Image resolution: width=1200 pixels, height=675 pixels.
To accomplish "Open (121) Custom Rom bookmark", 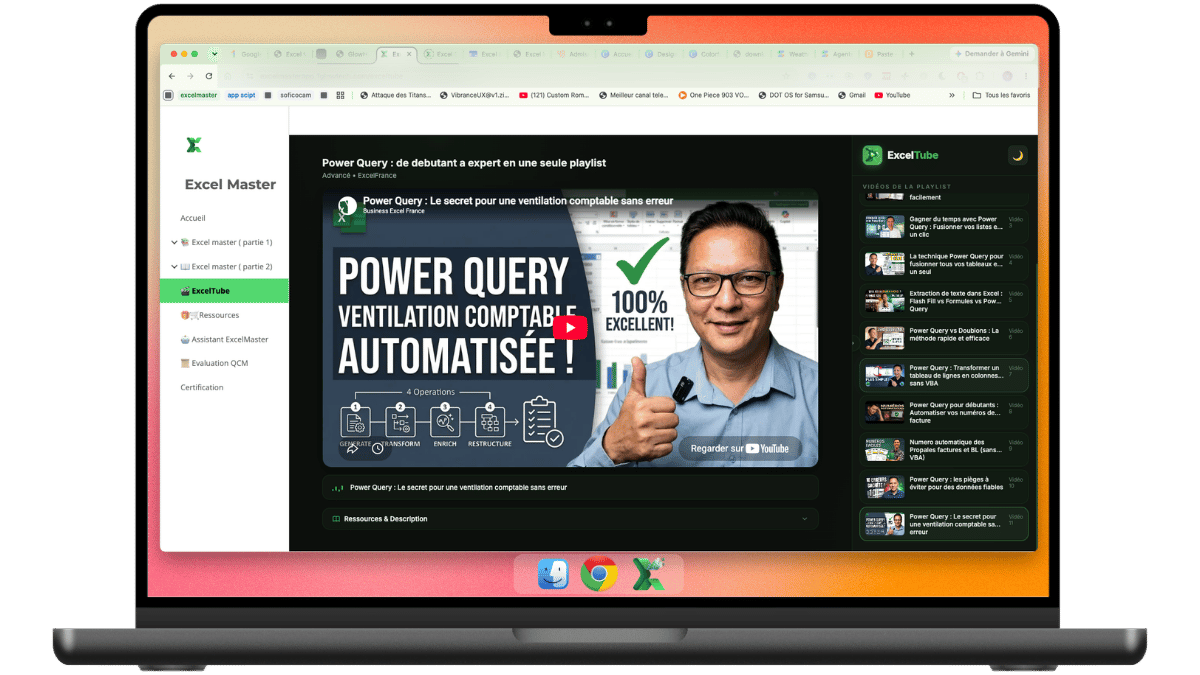I will [554, 95].
